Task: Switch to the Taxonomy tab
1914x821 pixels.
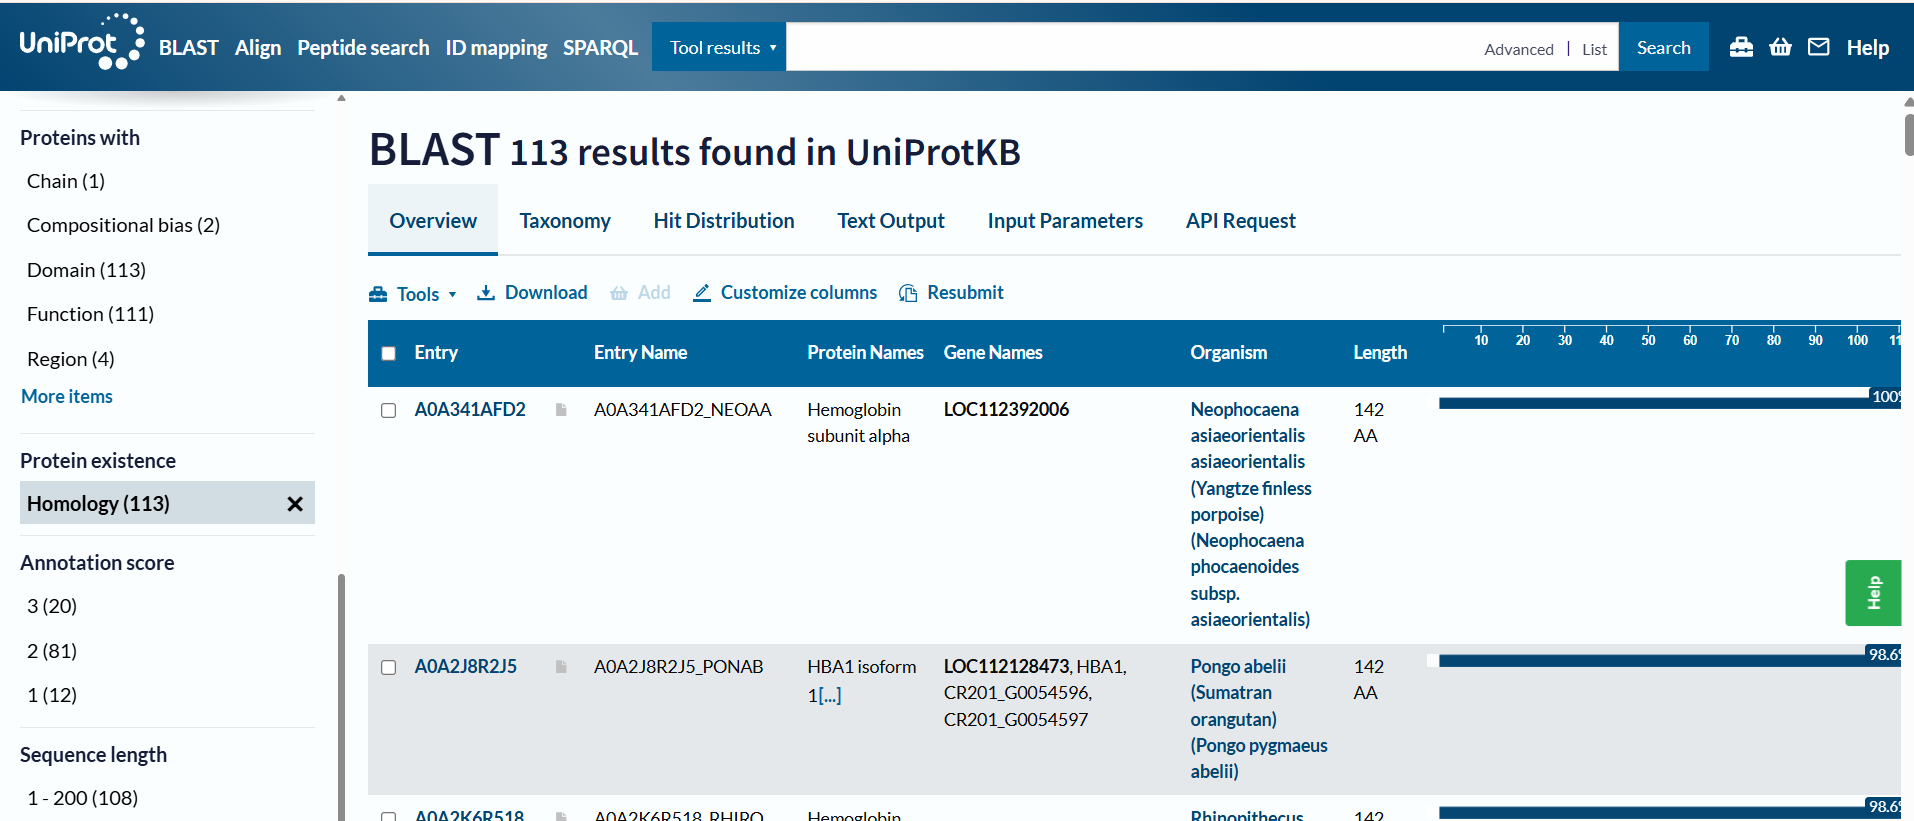Action: click(x=564, y=221)
